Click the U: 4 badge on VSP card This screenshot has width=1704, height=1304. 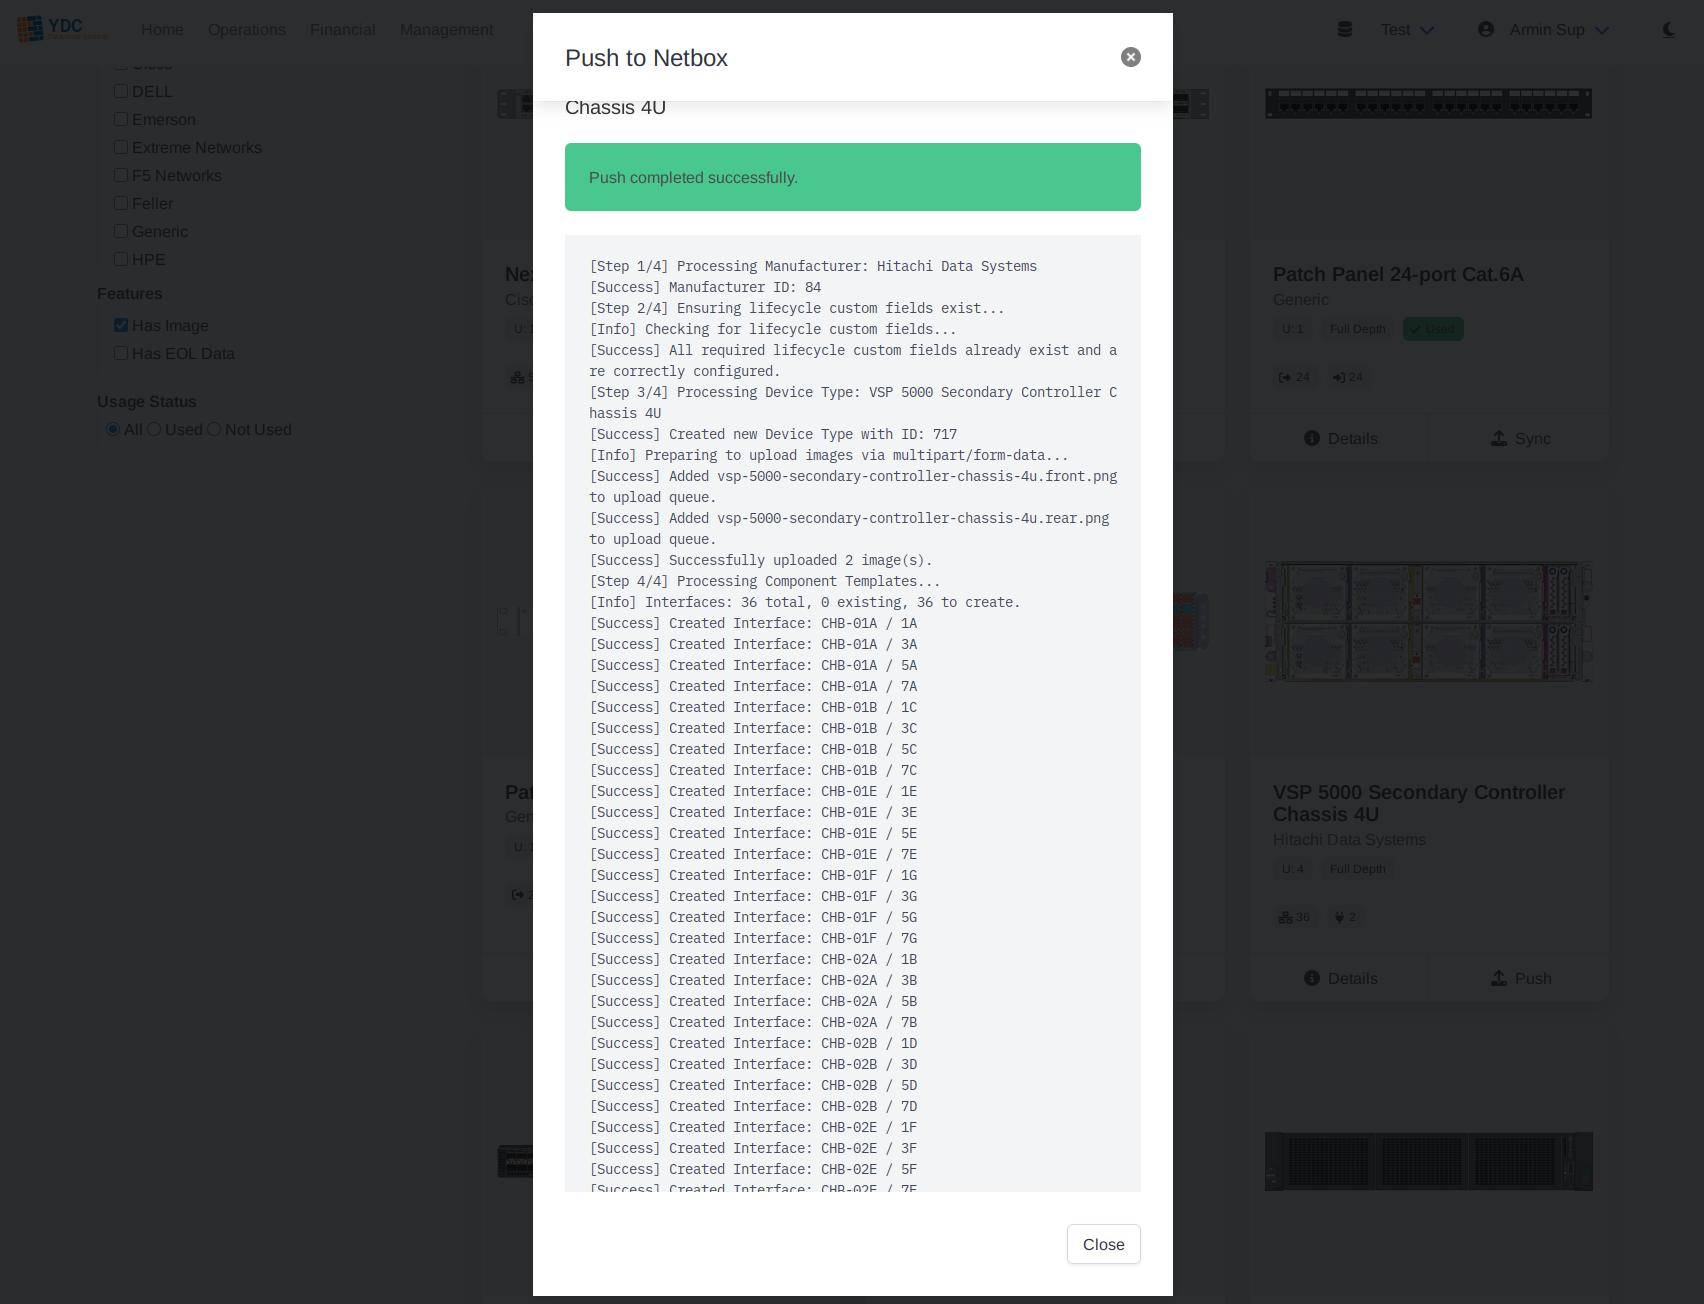pos(1293,869)
